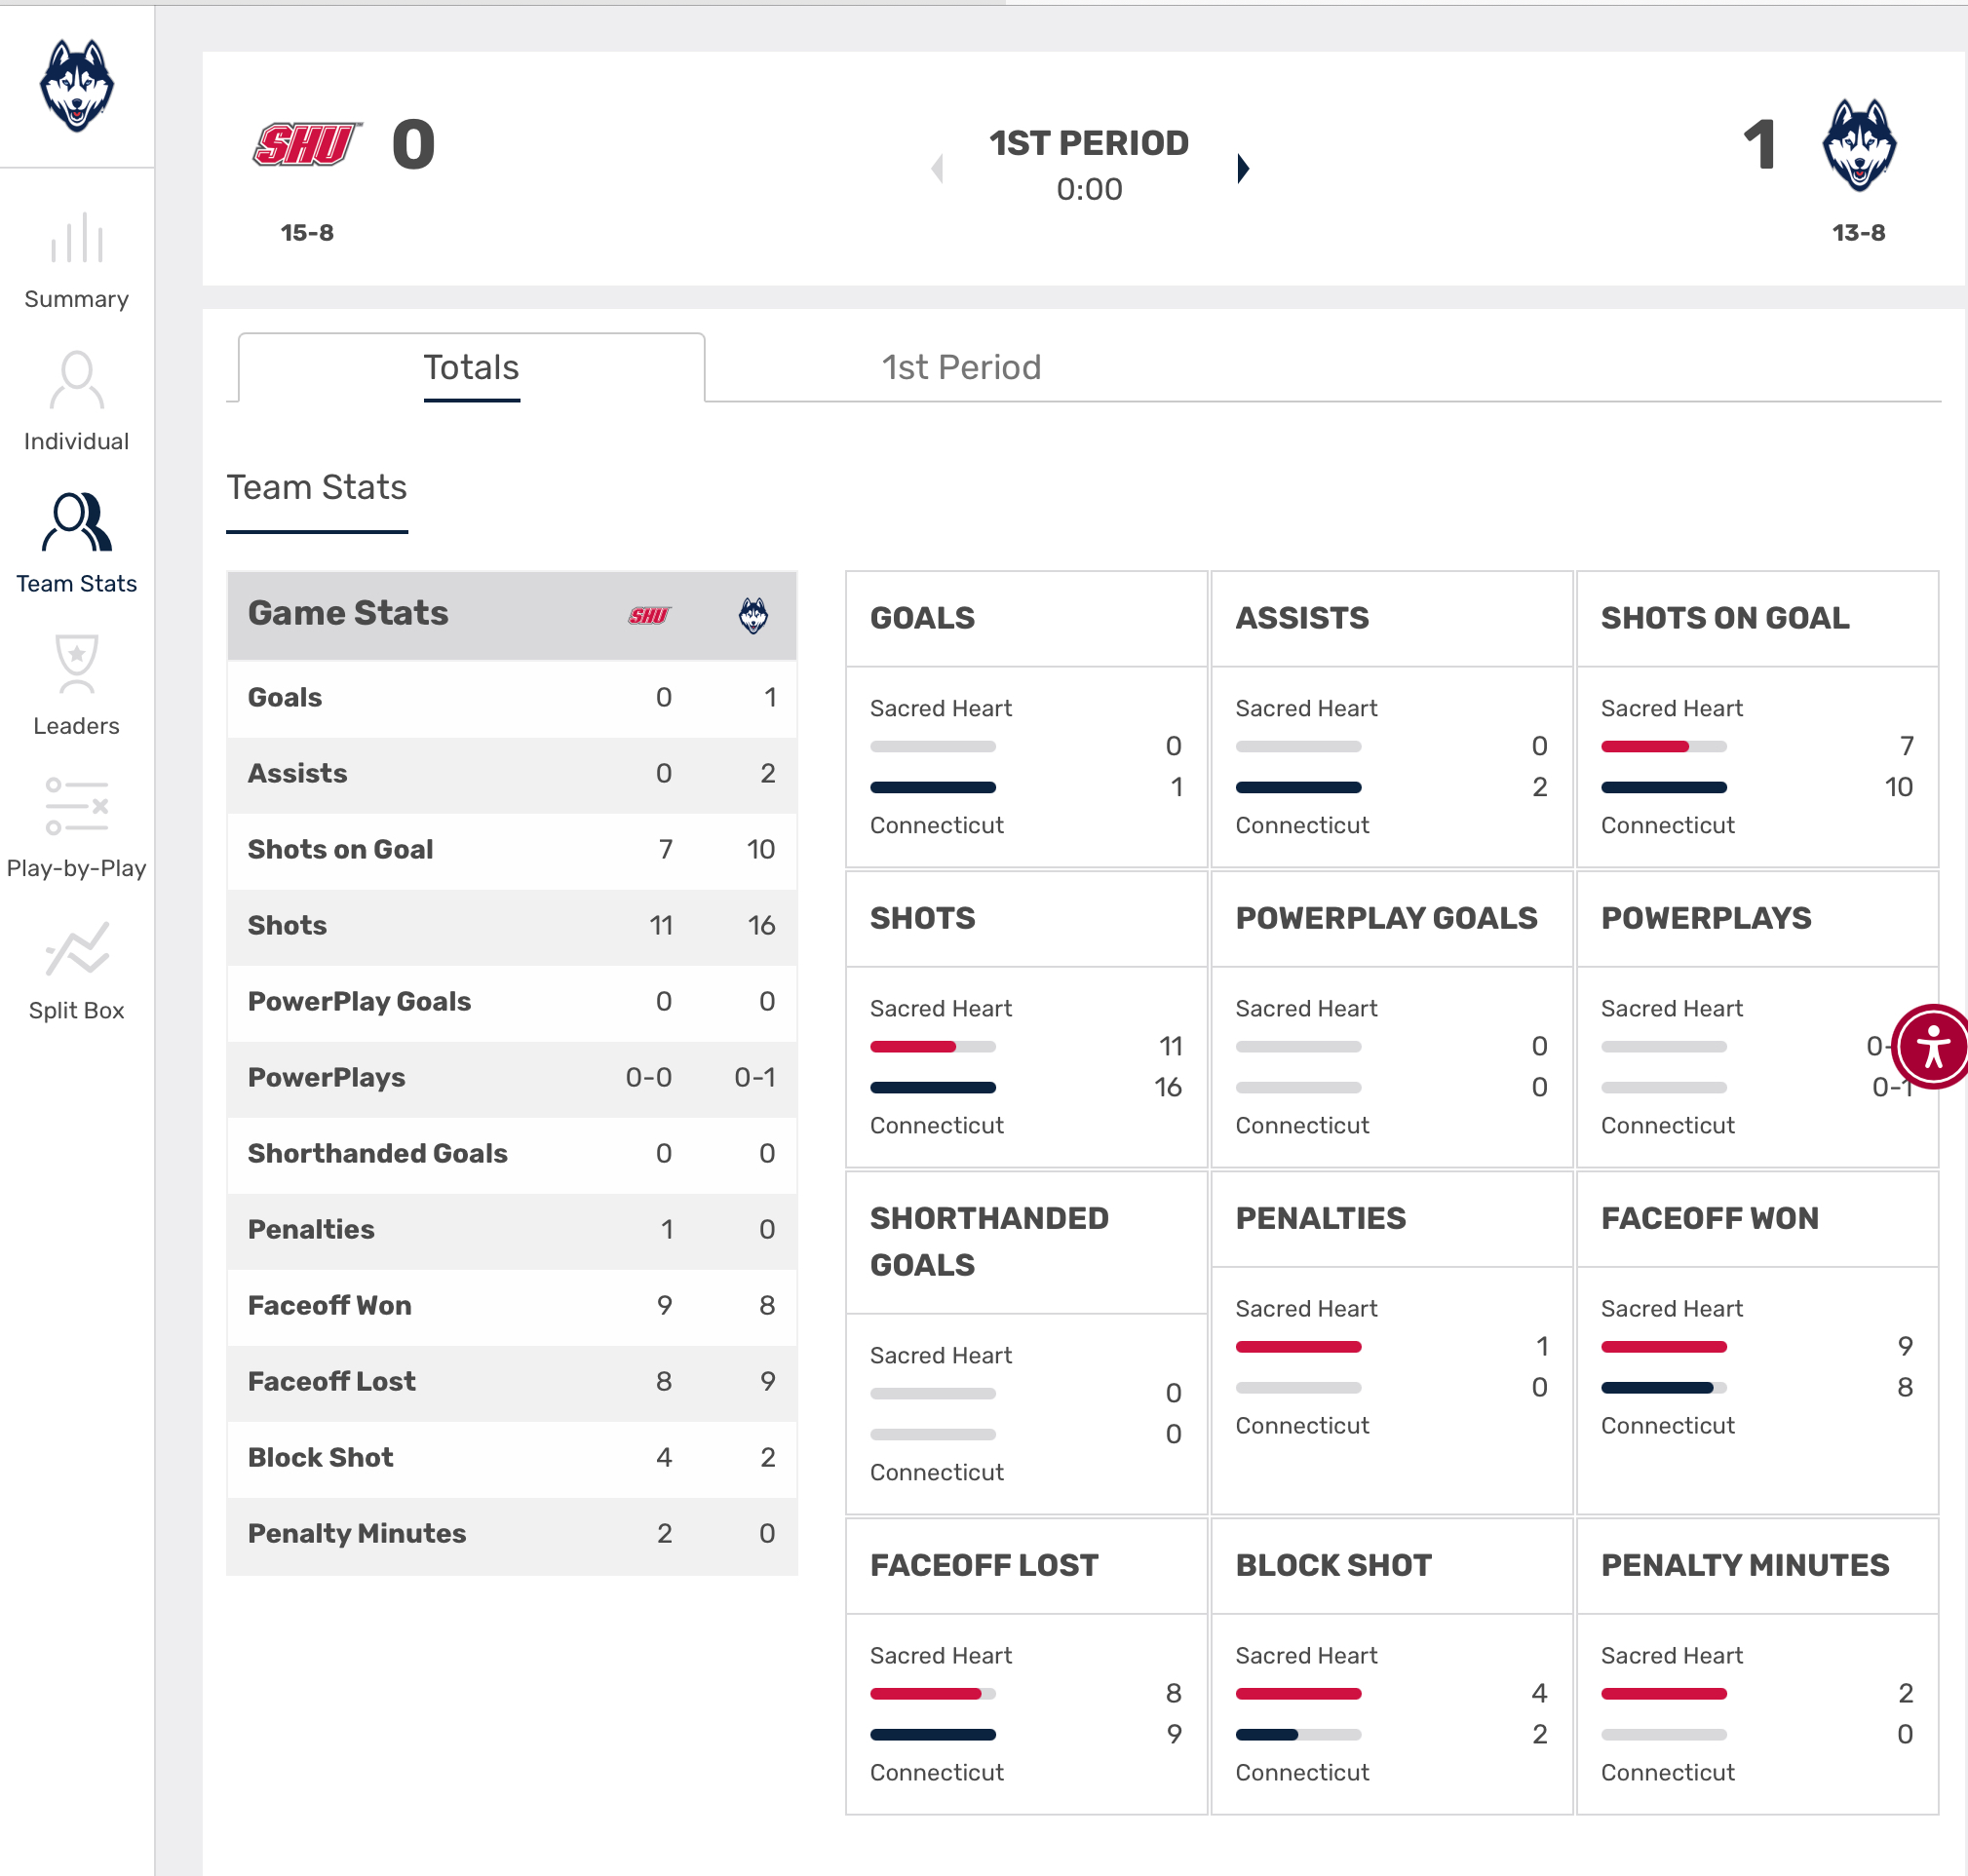The height and width of the screenshot is (1876, 1968).
Task: Click Connecticut Shots progress bar
Action: point(933,1087)
